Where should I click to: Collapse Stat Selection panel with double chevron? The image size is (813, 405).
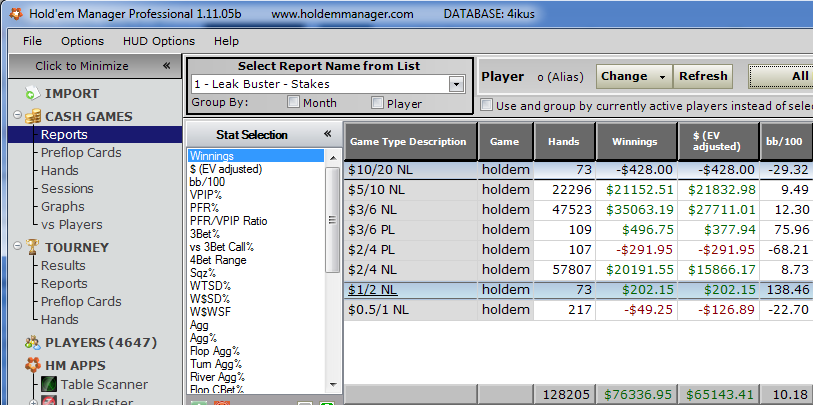coord(327,134)
